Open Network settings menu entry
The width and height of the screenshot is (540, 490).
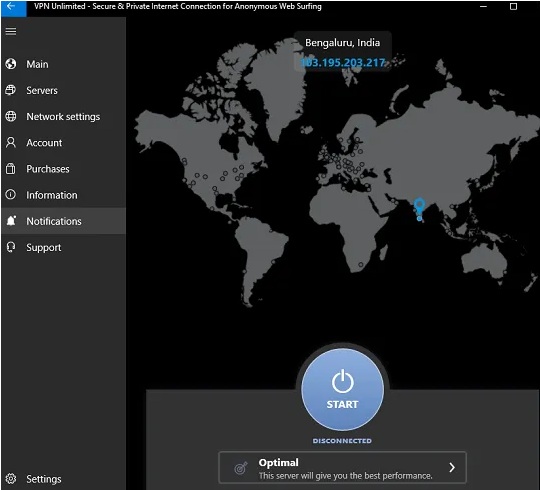click(x=63, y=116)
